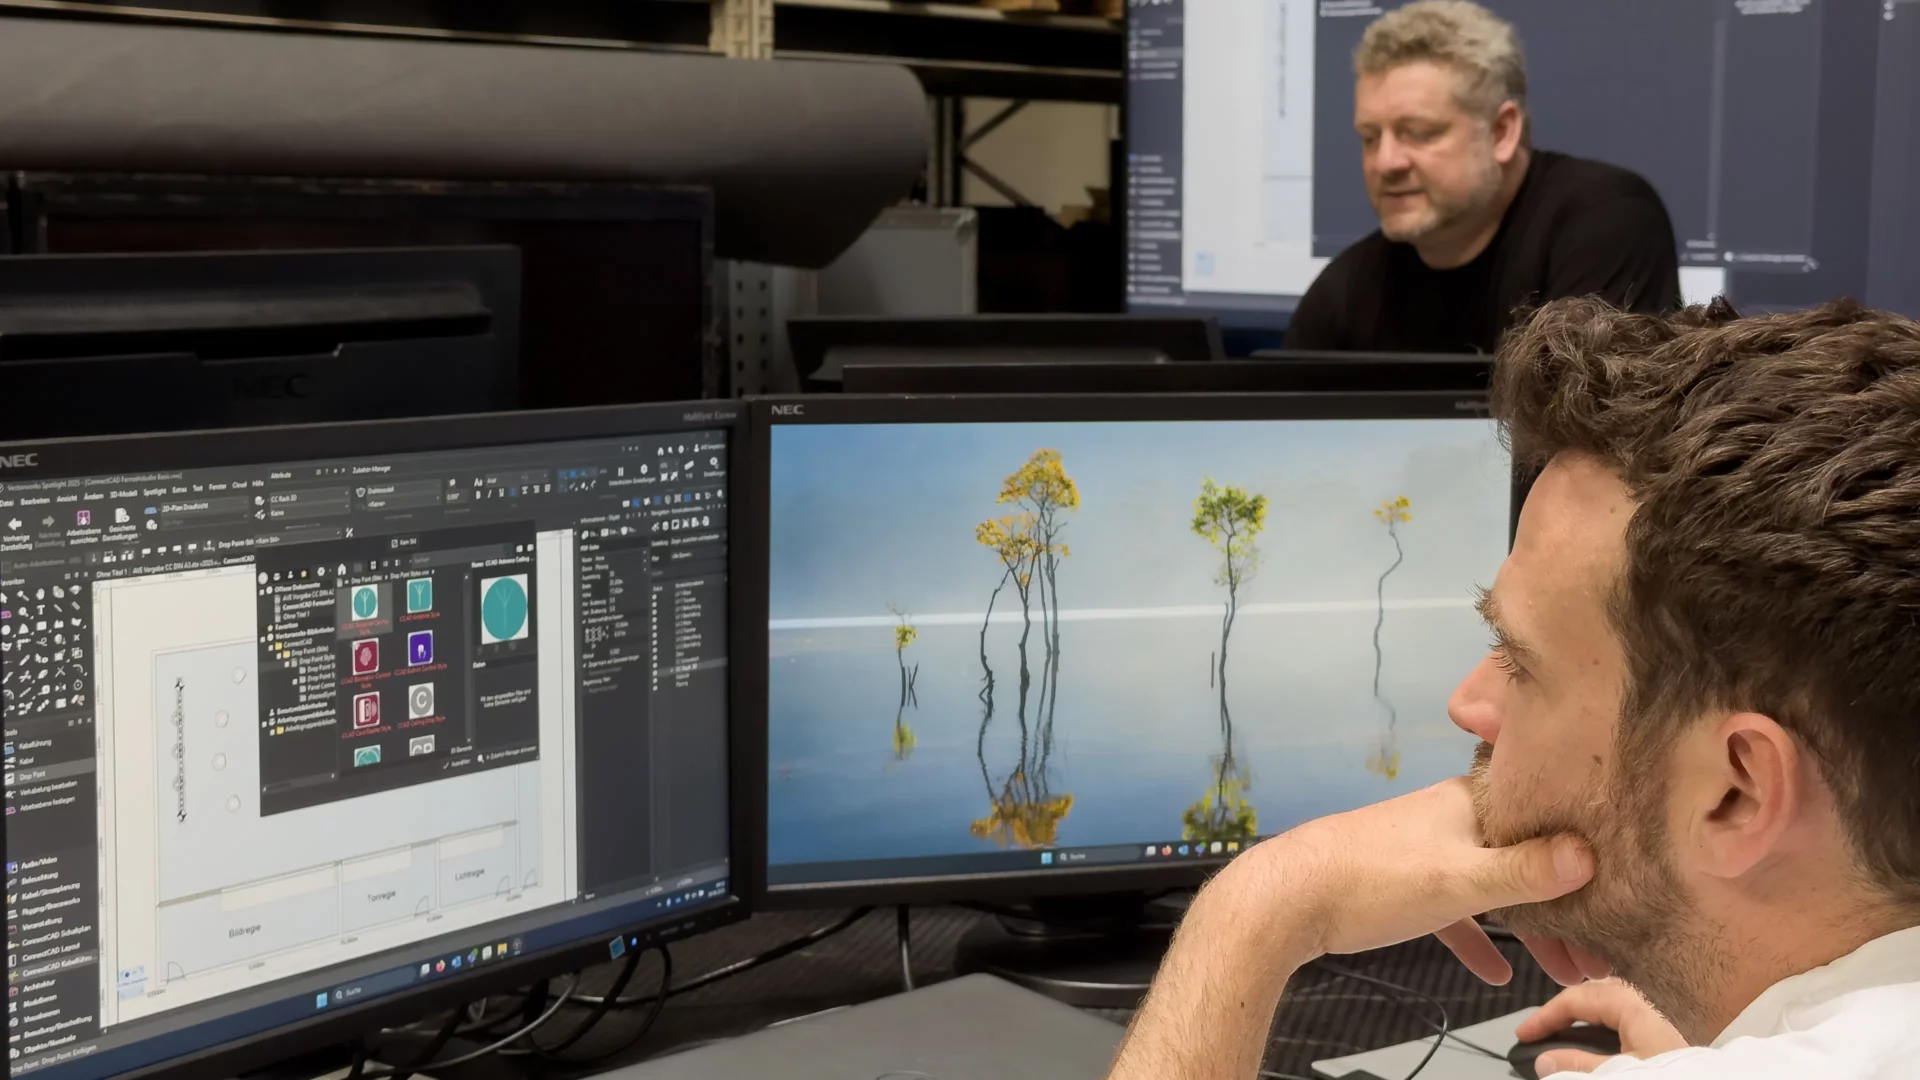The height and width of the screenshot is (1080, 1920).
Task: Click the Windows Start button on the right monitor
Action: [x=1046, y=858]
